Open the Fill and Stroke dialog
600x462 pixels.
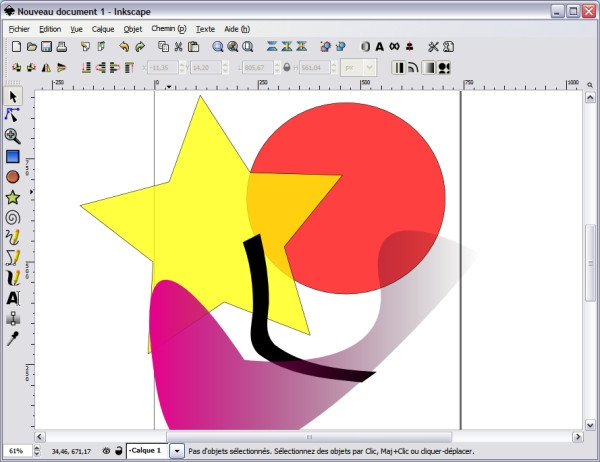[x=365, y=47]
